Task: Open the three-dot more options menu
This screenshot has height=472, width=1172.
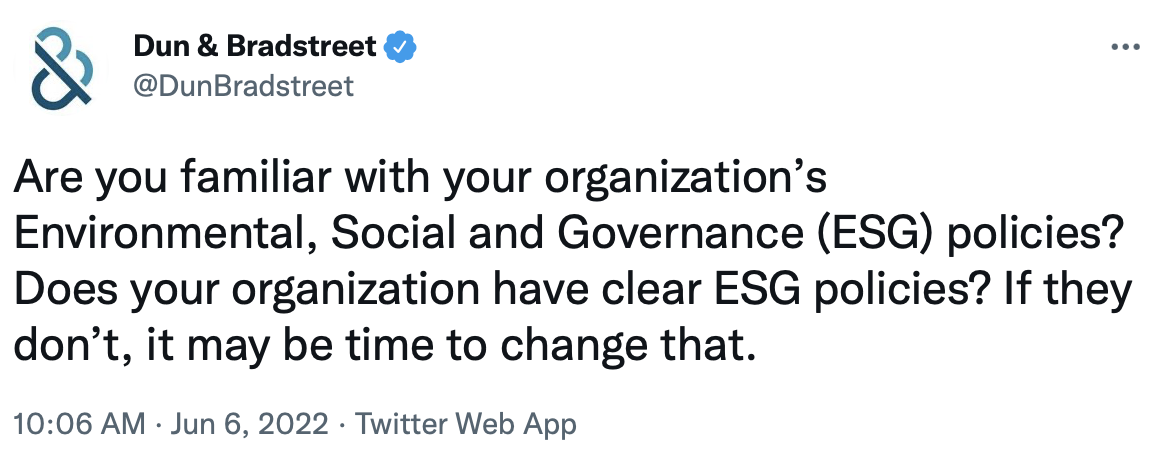Action: click(1126, 47)
